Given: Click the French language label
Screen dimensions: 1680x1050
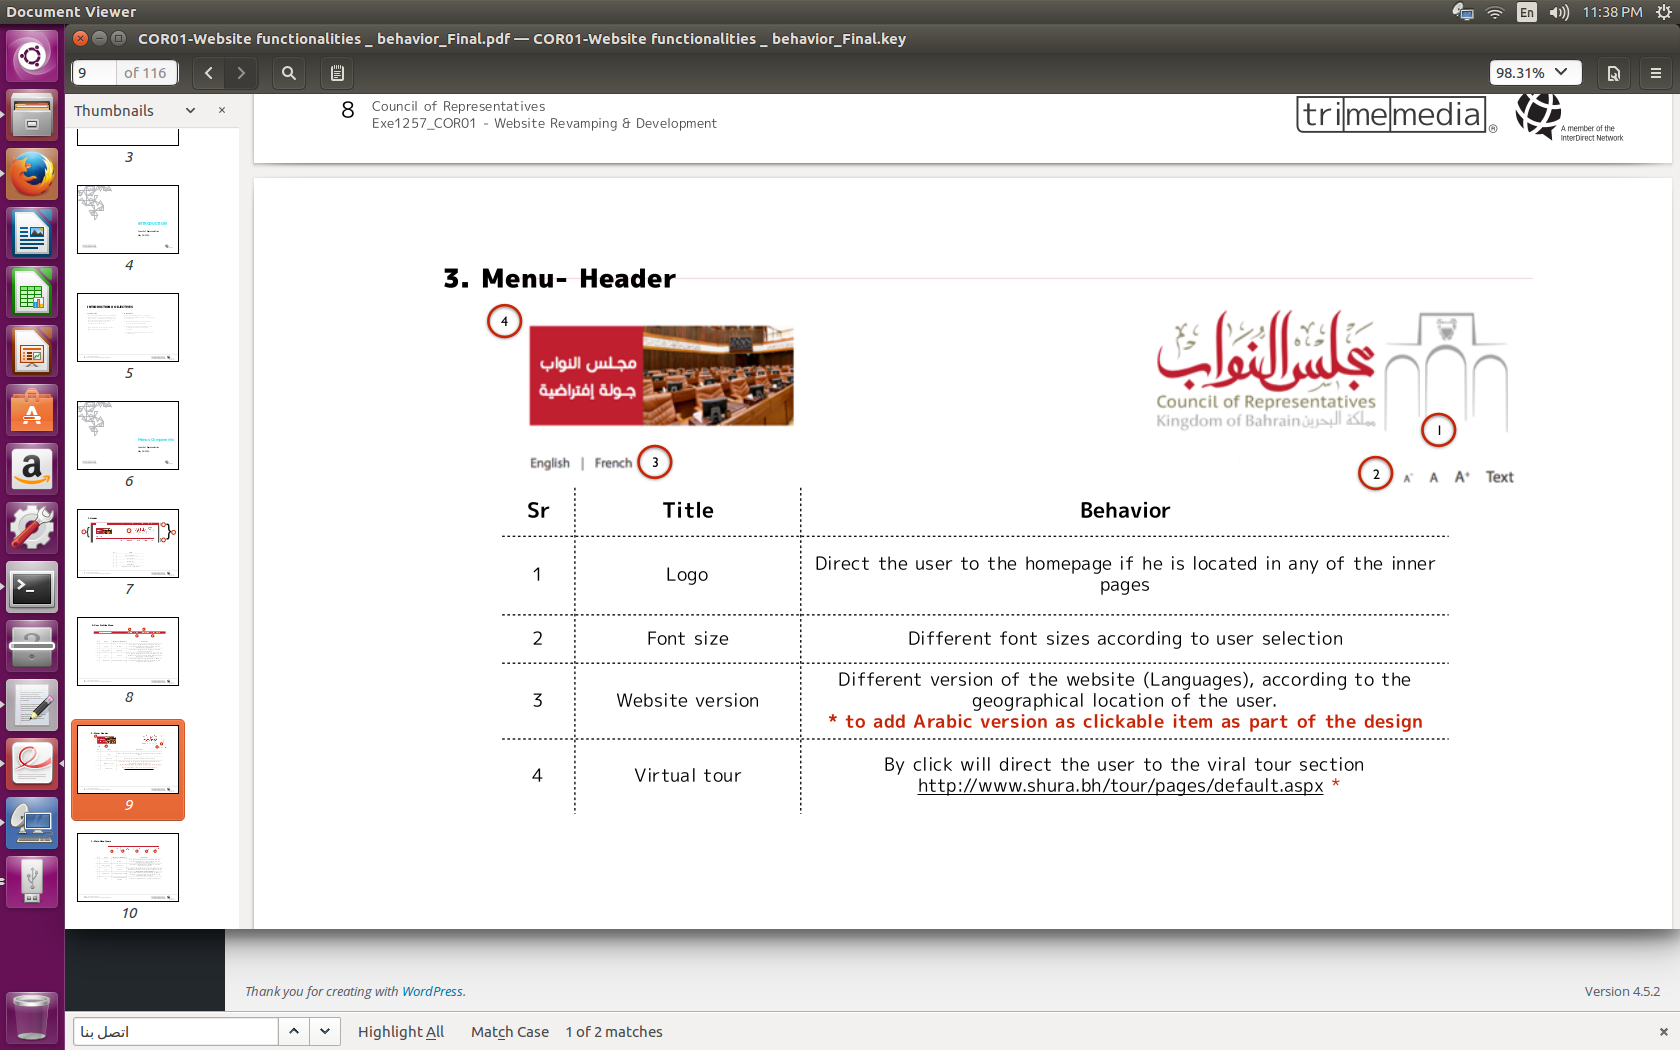Looking at the screenshot, I should tap(613, 463).
